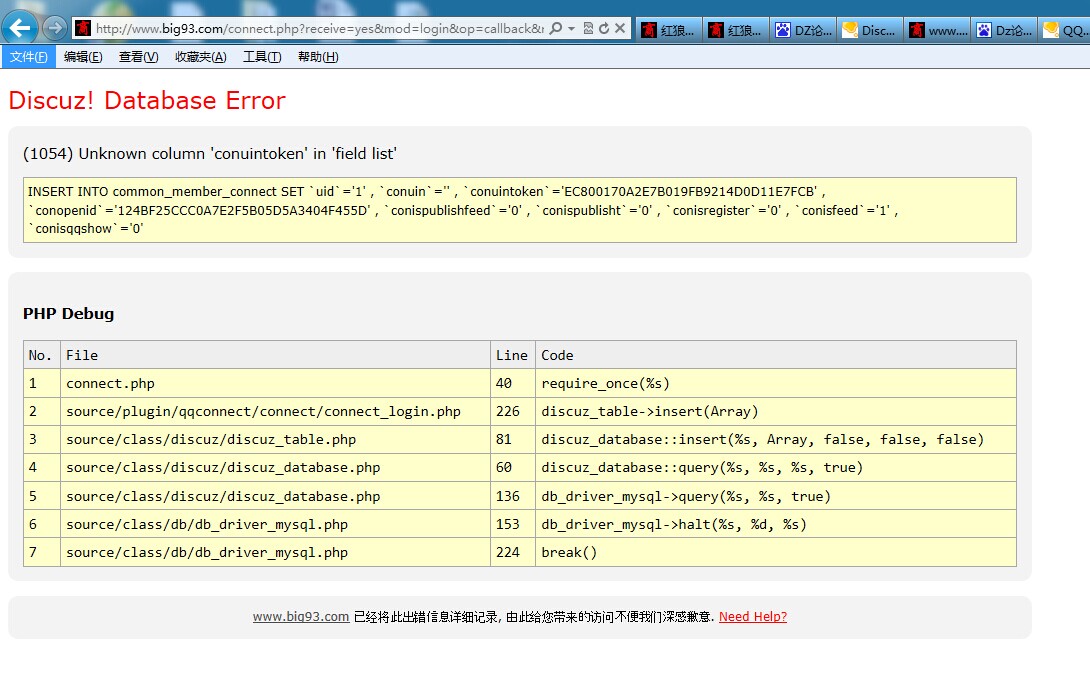This screenshot has width=1090, height=692.
Task: Click the red site favicon in address bar
Action: tap(84, 29)
